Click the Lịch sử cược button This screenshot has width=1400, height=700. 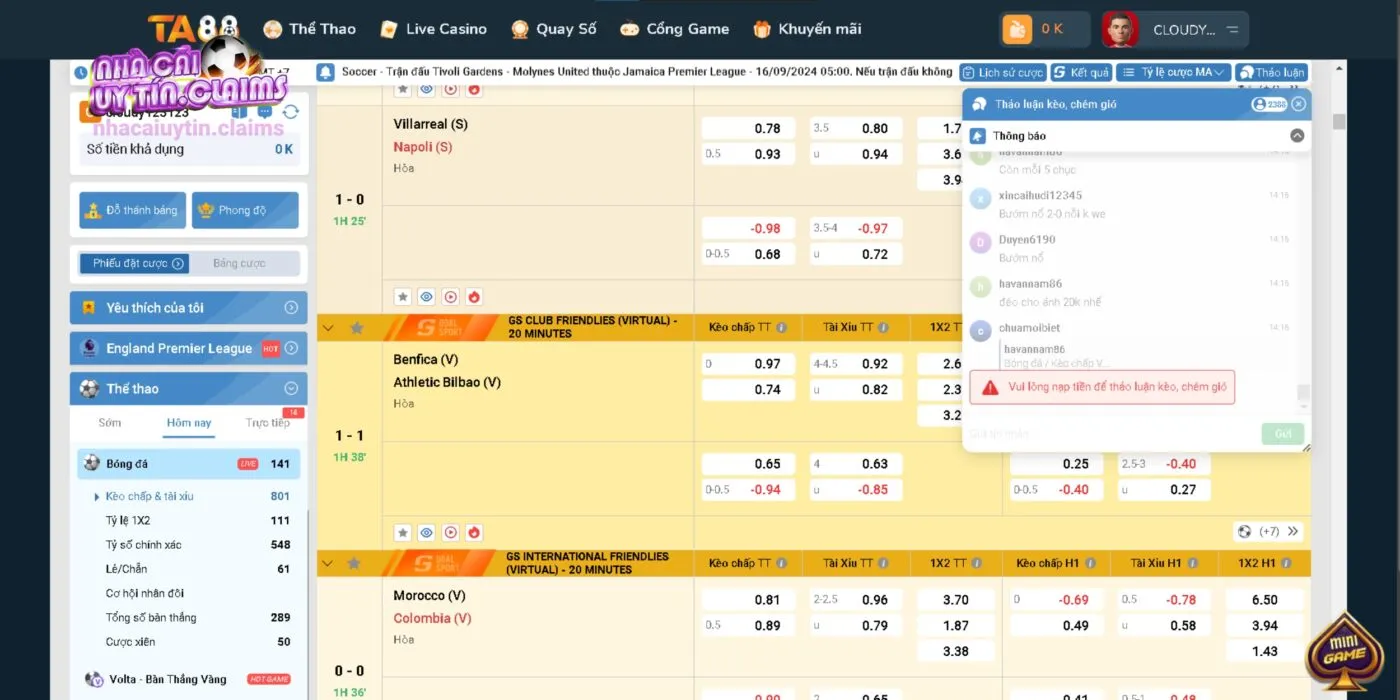pos(1002,72)
